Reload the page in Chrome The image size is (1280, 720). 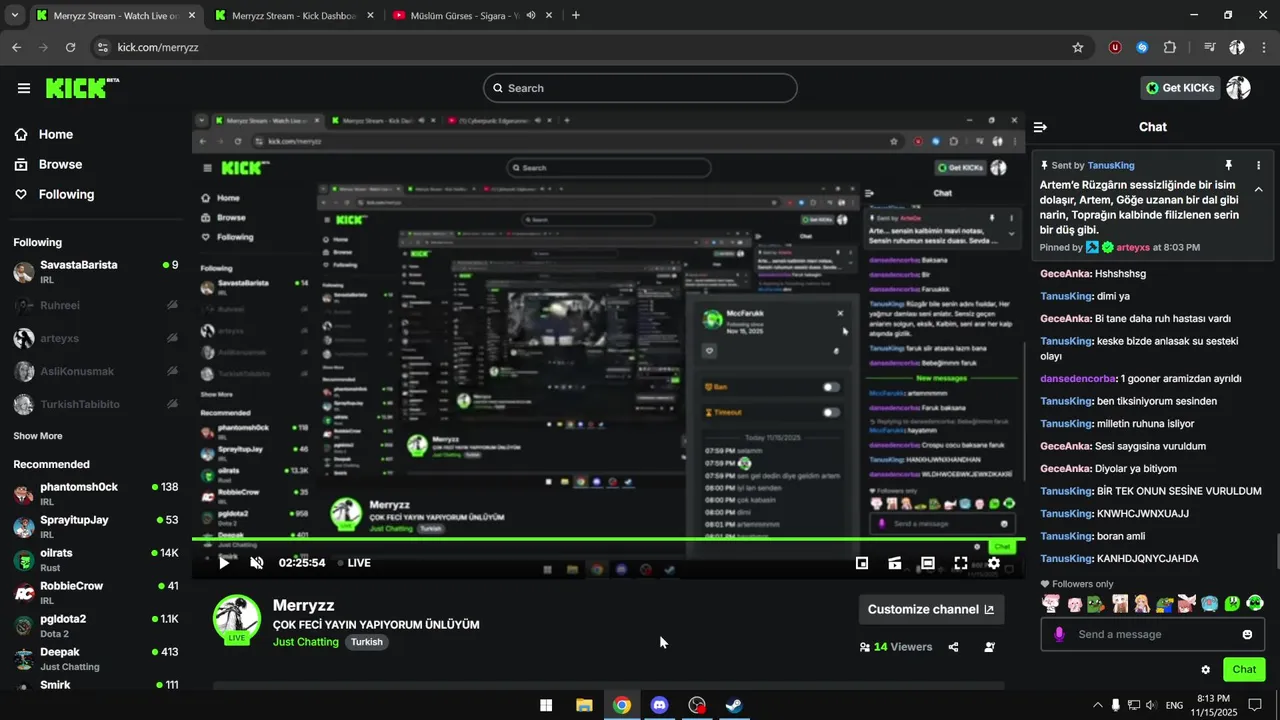pos(70,47)
